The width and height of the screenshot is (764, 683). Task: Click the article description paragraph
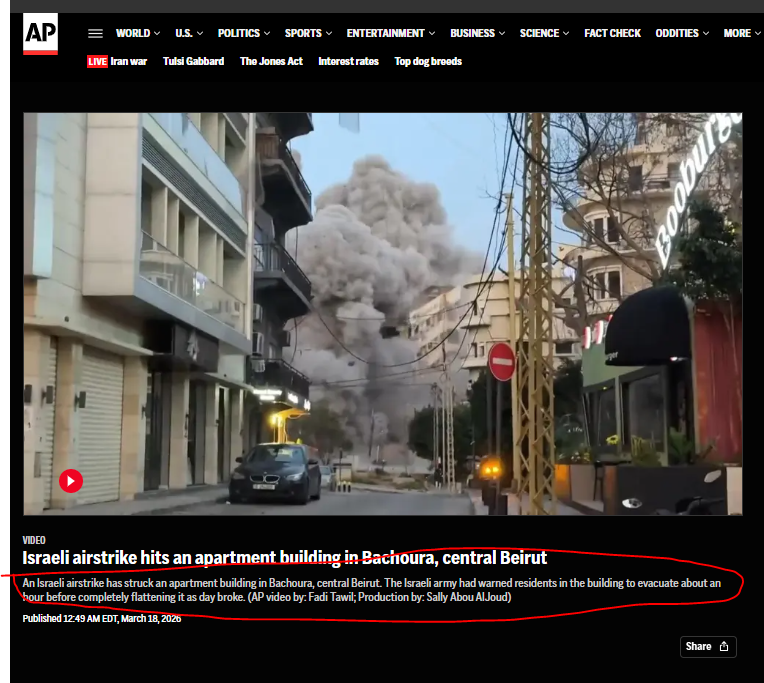click(371, 590)
